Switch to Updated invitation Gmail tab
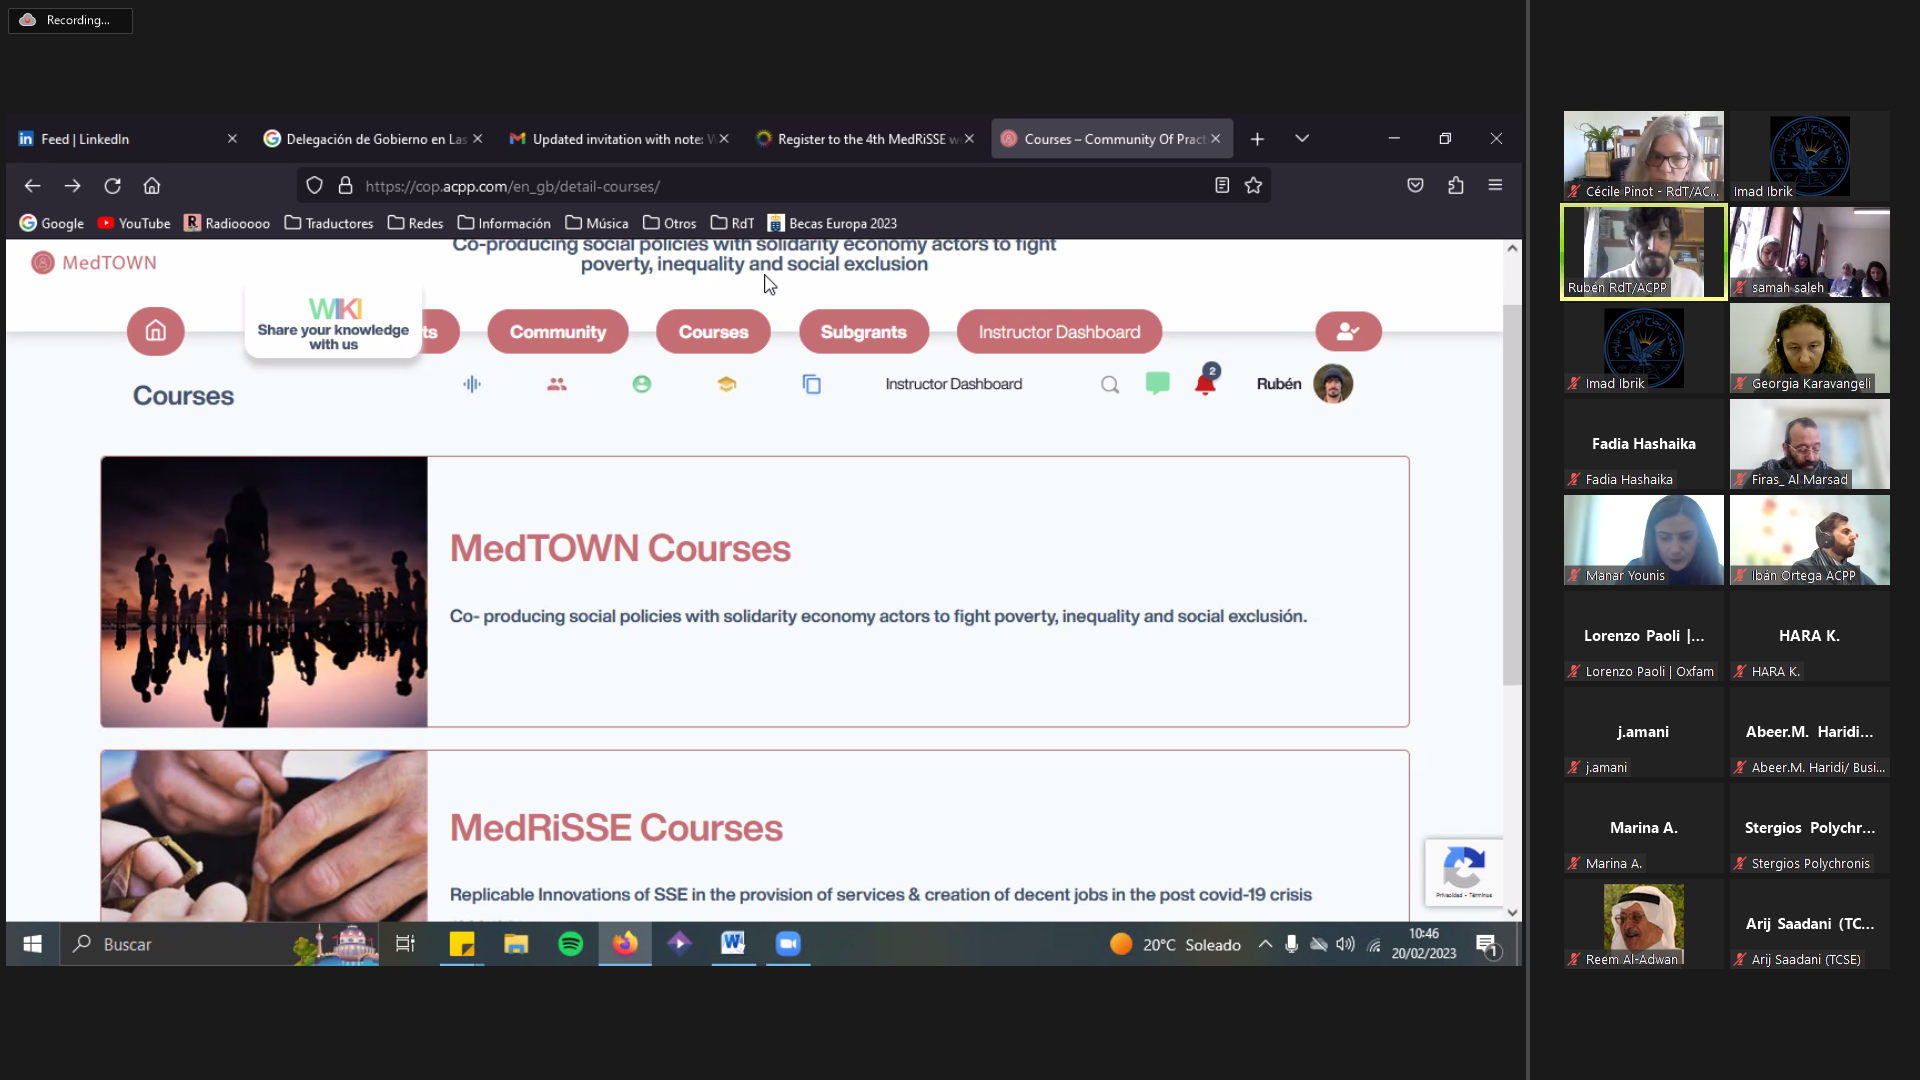 tap(617, 139)
